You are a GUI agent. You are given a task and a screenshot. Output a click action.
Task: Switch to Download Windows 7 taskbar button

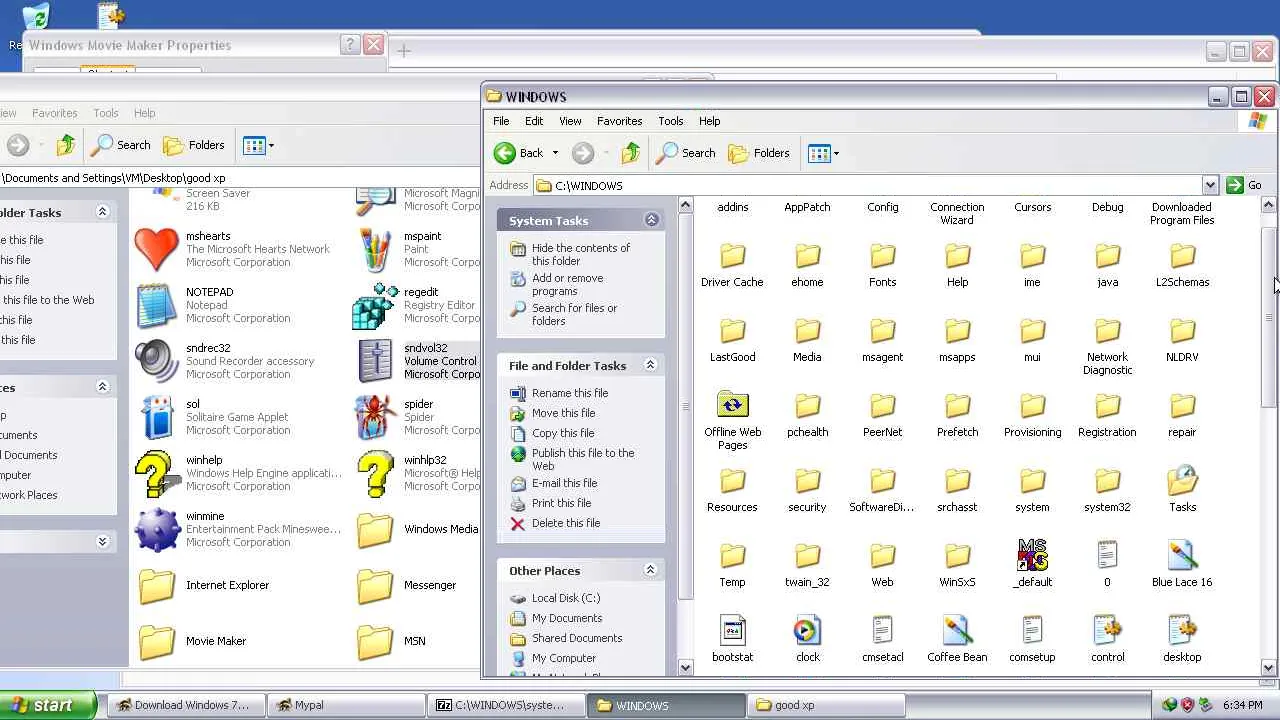[x=185, y=705]
